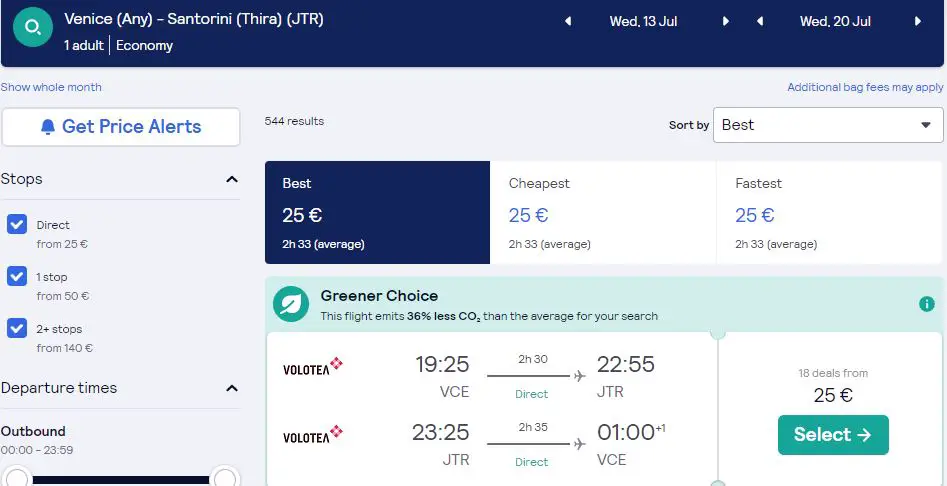Image resolution: width=947 pixels, height=486 pixels.
Task: Click the right outbound time slider handle
Action: coord(225,479)
